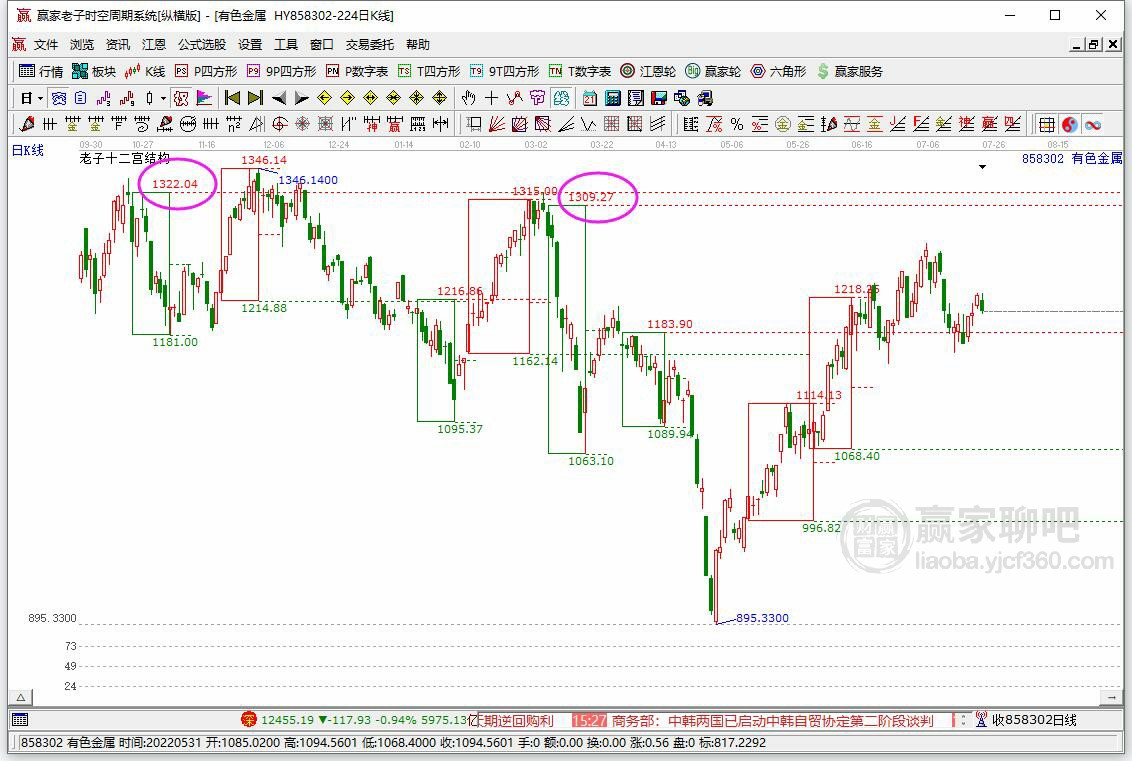
Task: Click the status bar grid icon at left
Action: pos(19,719)
